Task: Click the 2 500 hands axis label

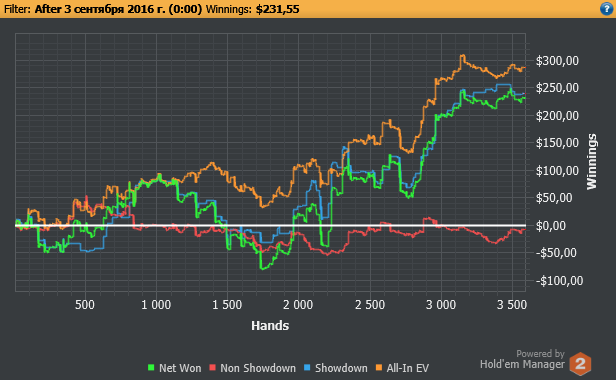Action: (x=370, y=305)
